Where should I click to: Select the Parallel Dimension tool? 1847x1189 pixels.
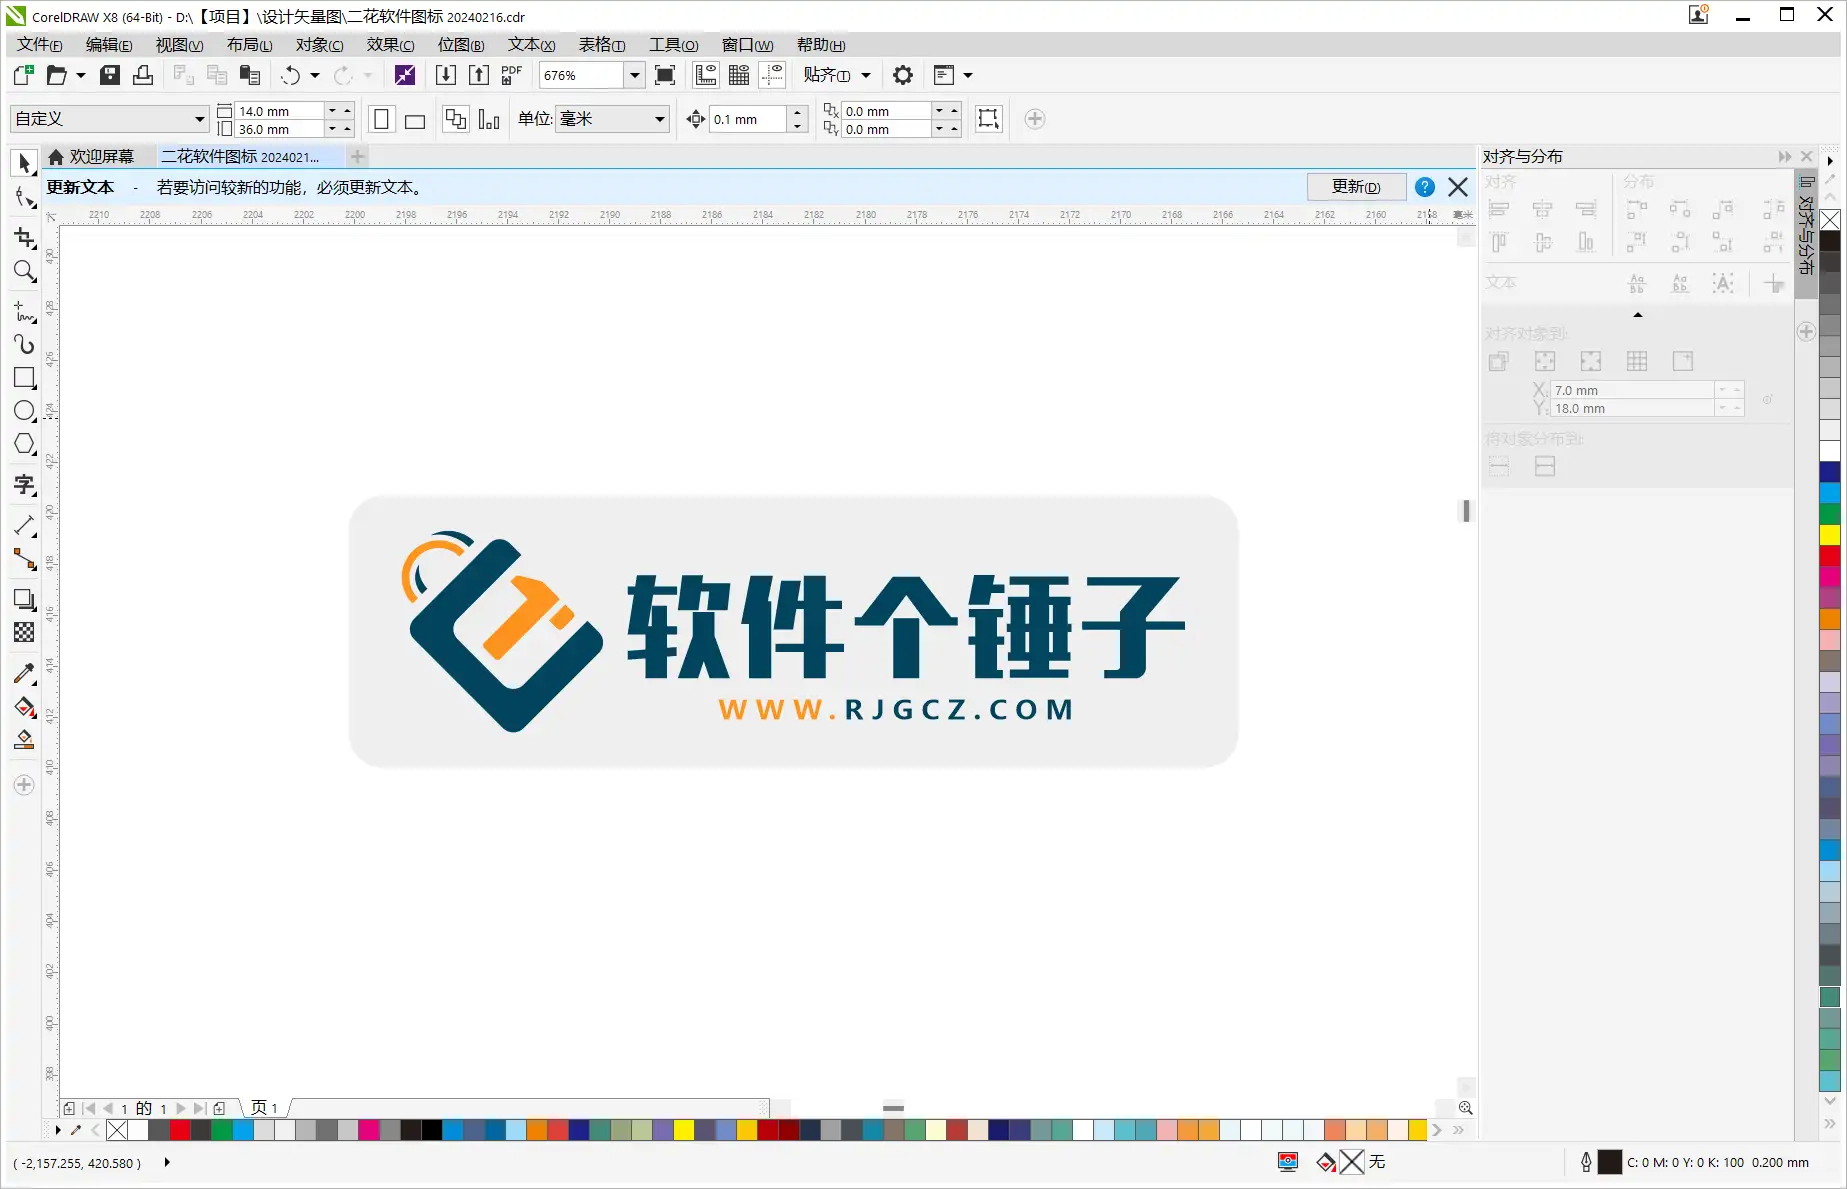coord(24,525)
